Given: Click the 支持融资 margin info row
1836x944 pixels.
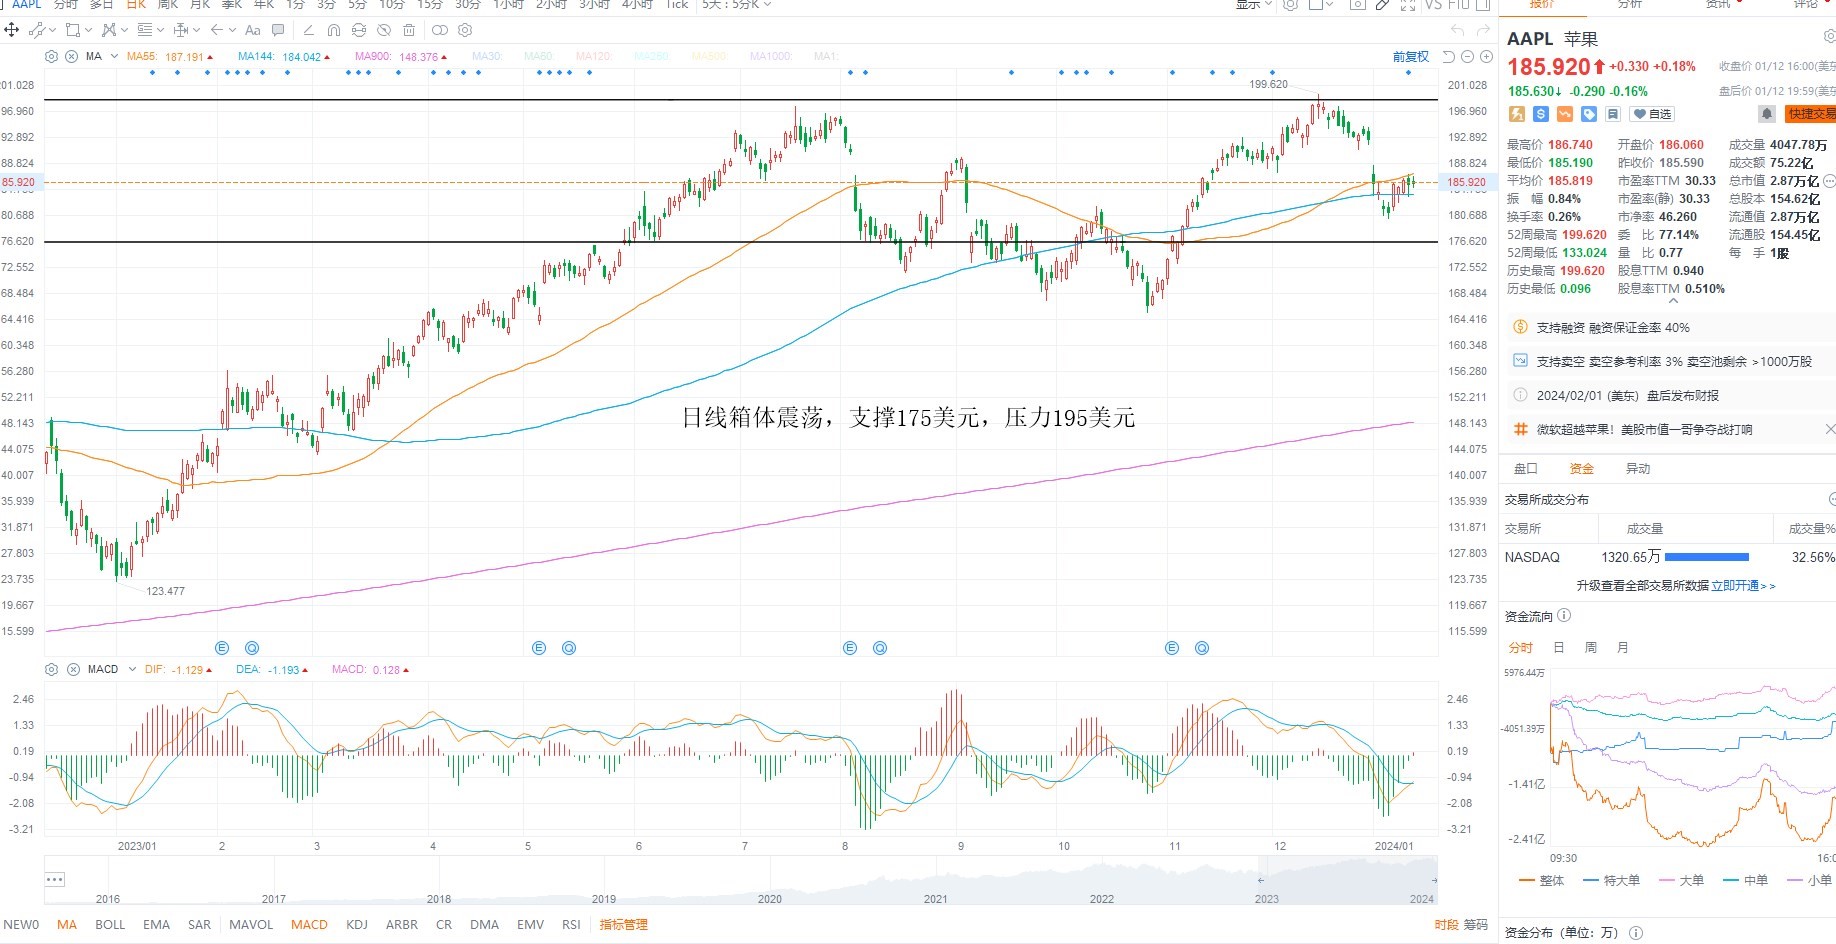Looking at the screenshot, I should click(1670, 328).
